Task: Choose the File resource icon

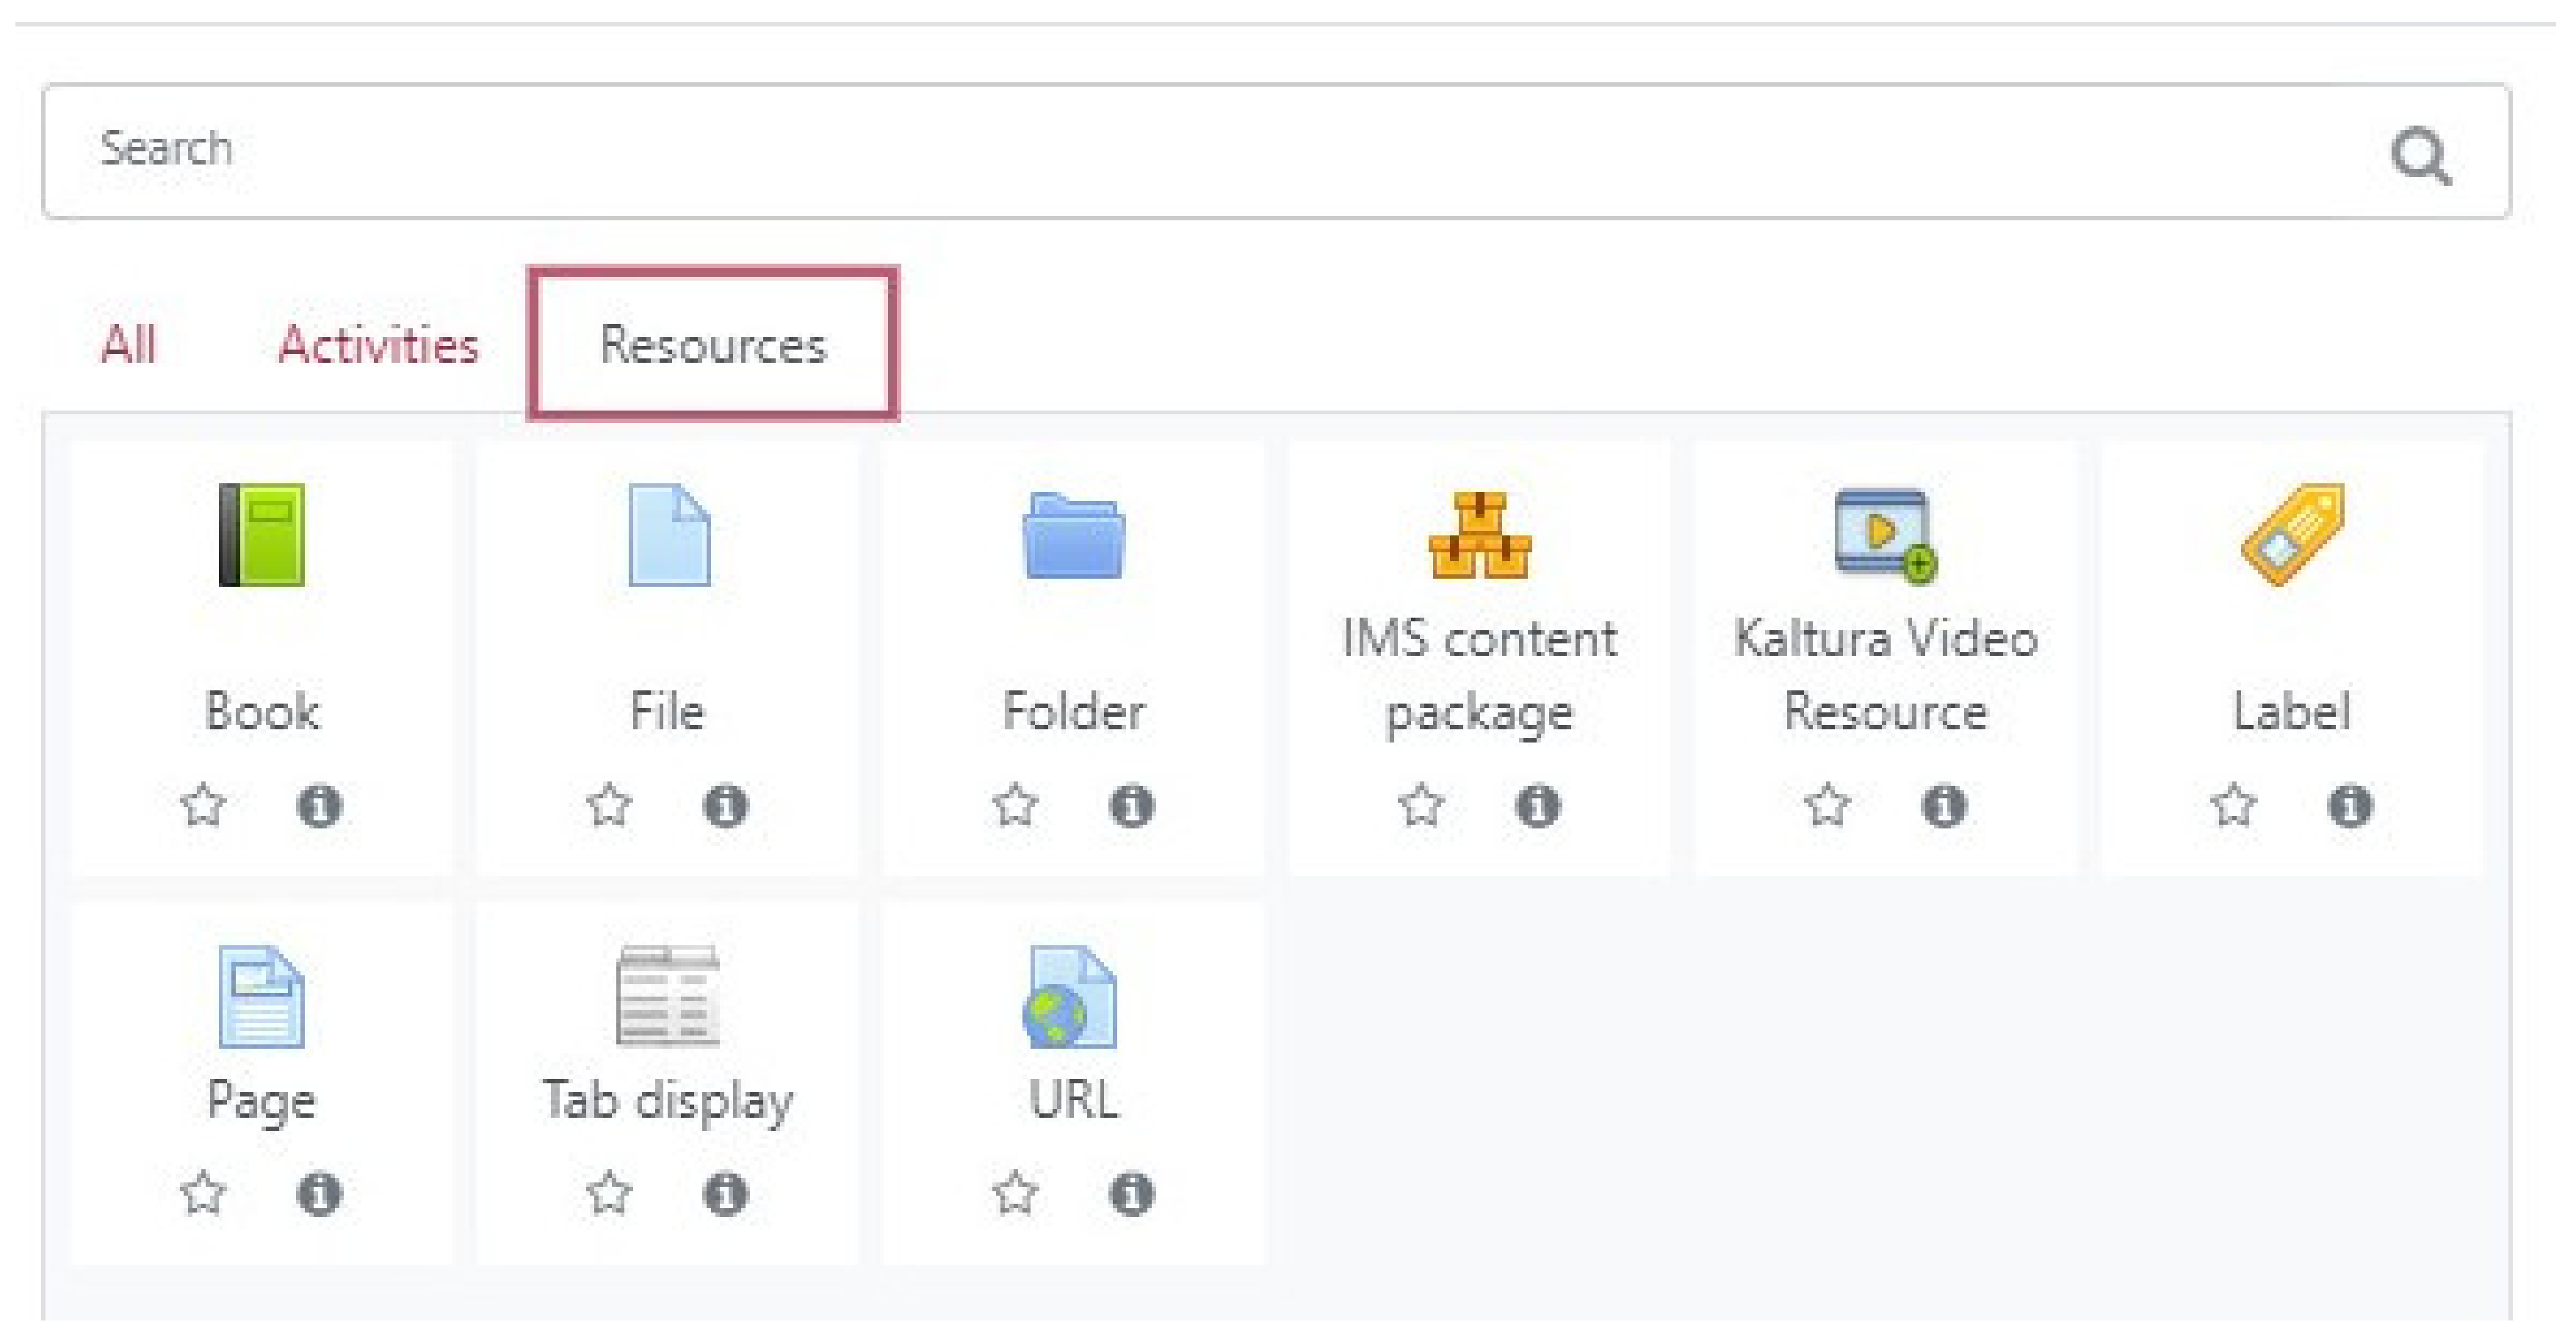Action: tap(668, 535)
